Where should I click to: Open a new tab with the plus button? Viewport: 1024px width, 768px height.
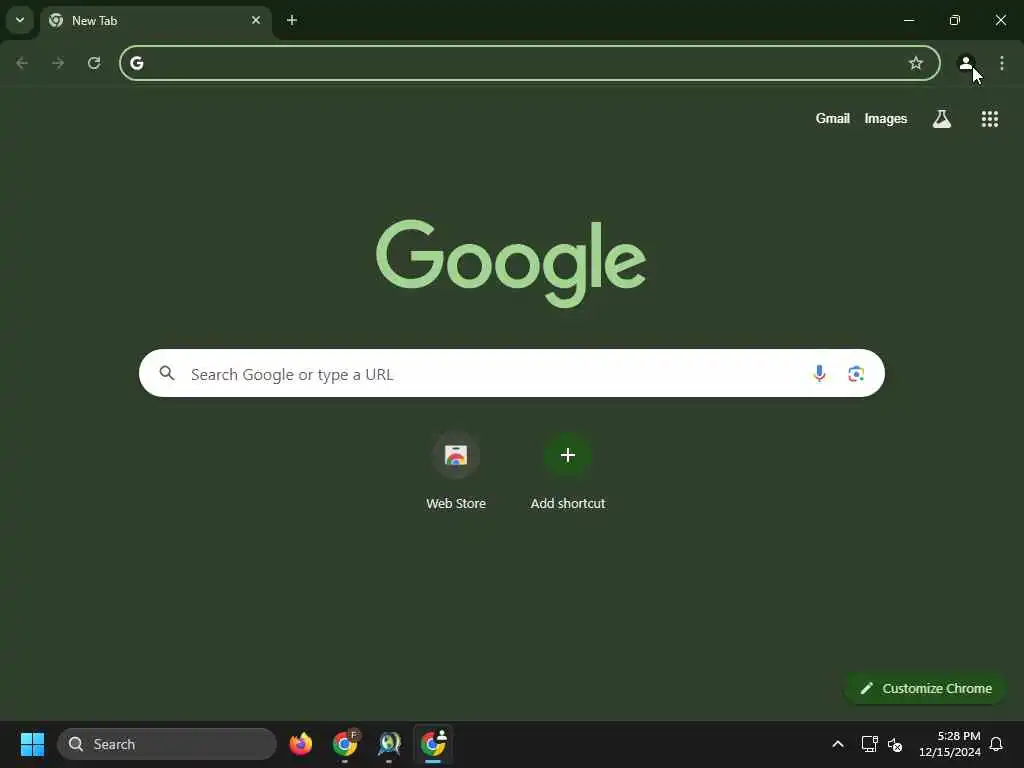click(x=292, y=20)
